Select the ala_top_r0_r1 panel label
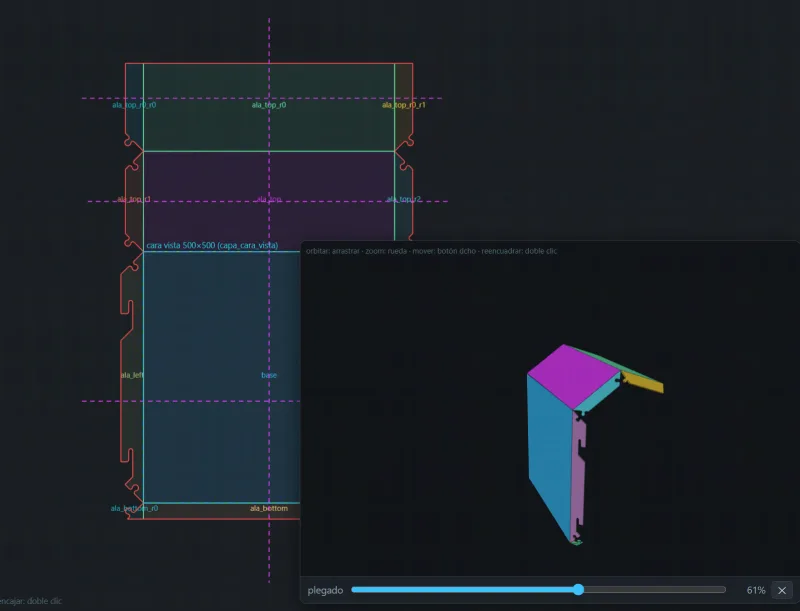Image resolution: width=800 pixels, height=611 pixels. click(x=404, y=105)
